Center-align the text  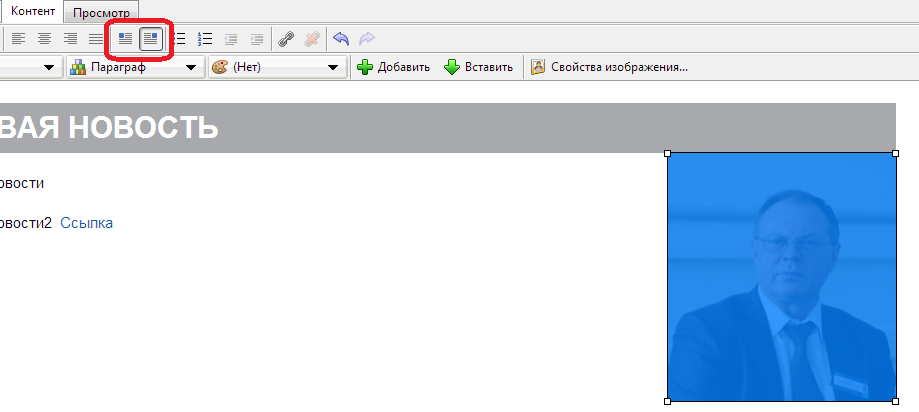tap(45, 39)
